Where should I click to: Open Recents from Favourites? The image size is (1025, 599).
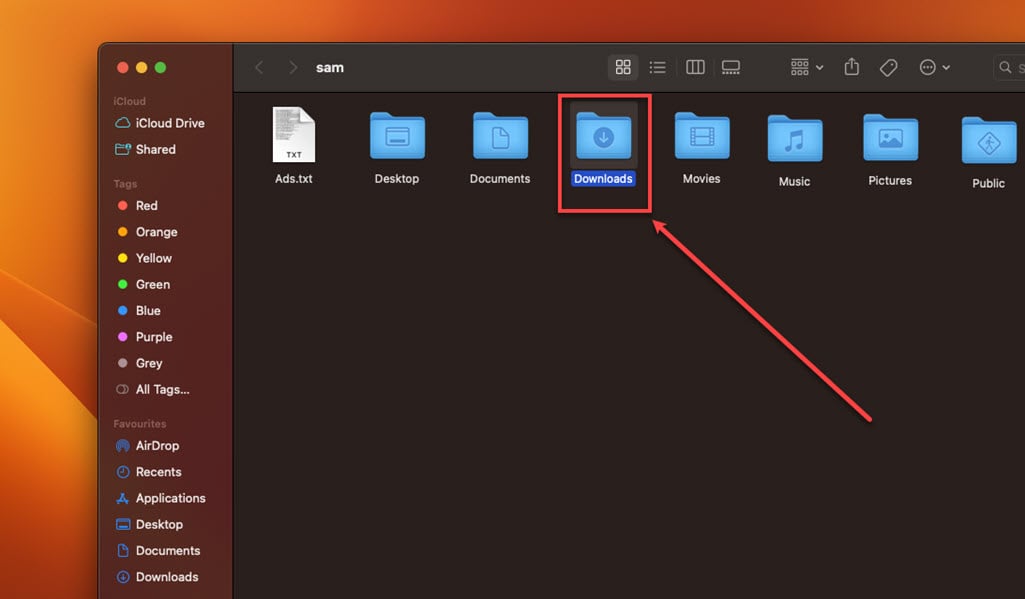148,471
